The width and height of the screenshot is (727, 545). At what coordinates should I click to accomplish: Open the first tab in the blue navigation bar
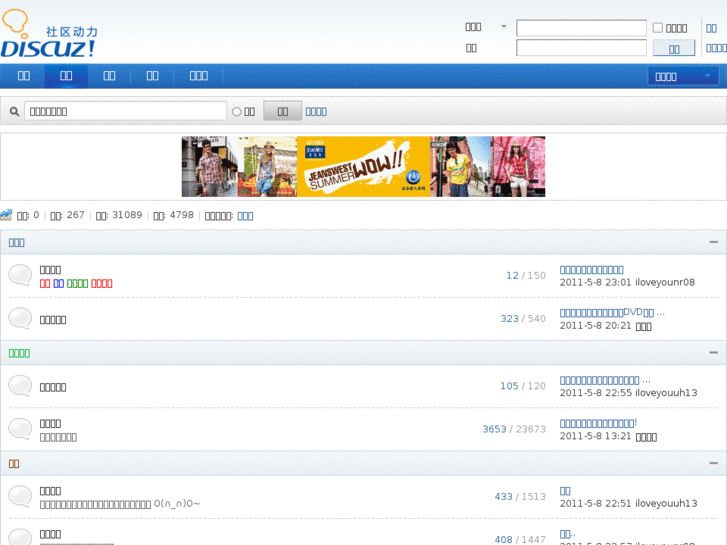[24, 76]
